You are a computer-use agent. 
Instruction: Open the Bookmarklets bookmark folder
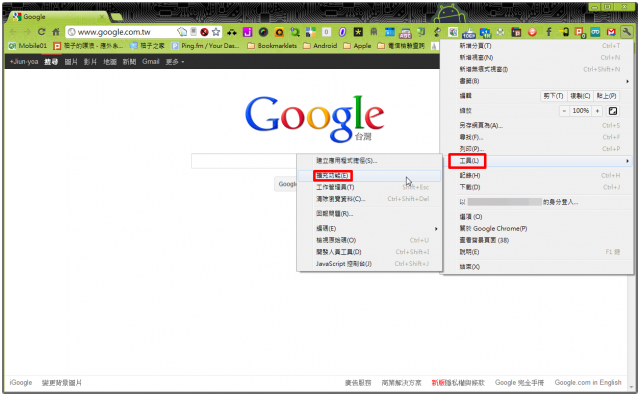272,46
